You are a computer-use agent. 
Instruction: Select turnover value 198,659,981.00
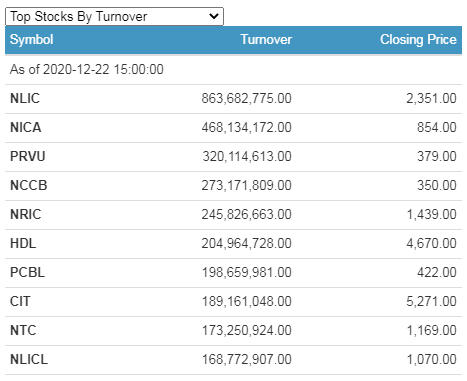247,272
